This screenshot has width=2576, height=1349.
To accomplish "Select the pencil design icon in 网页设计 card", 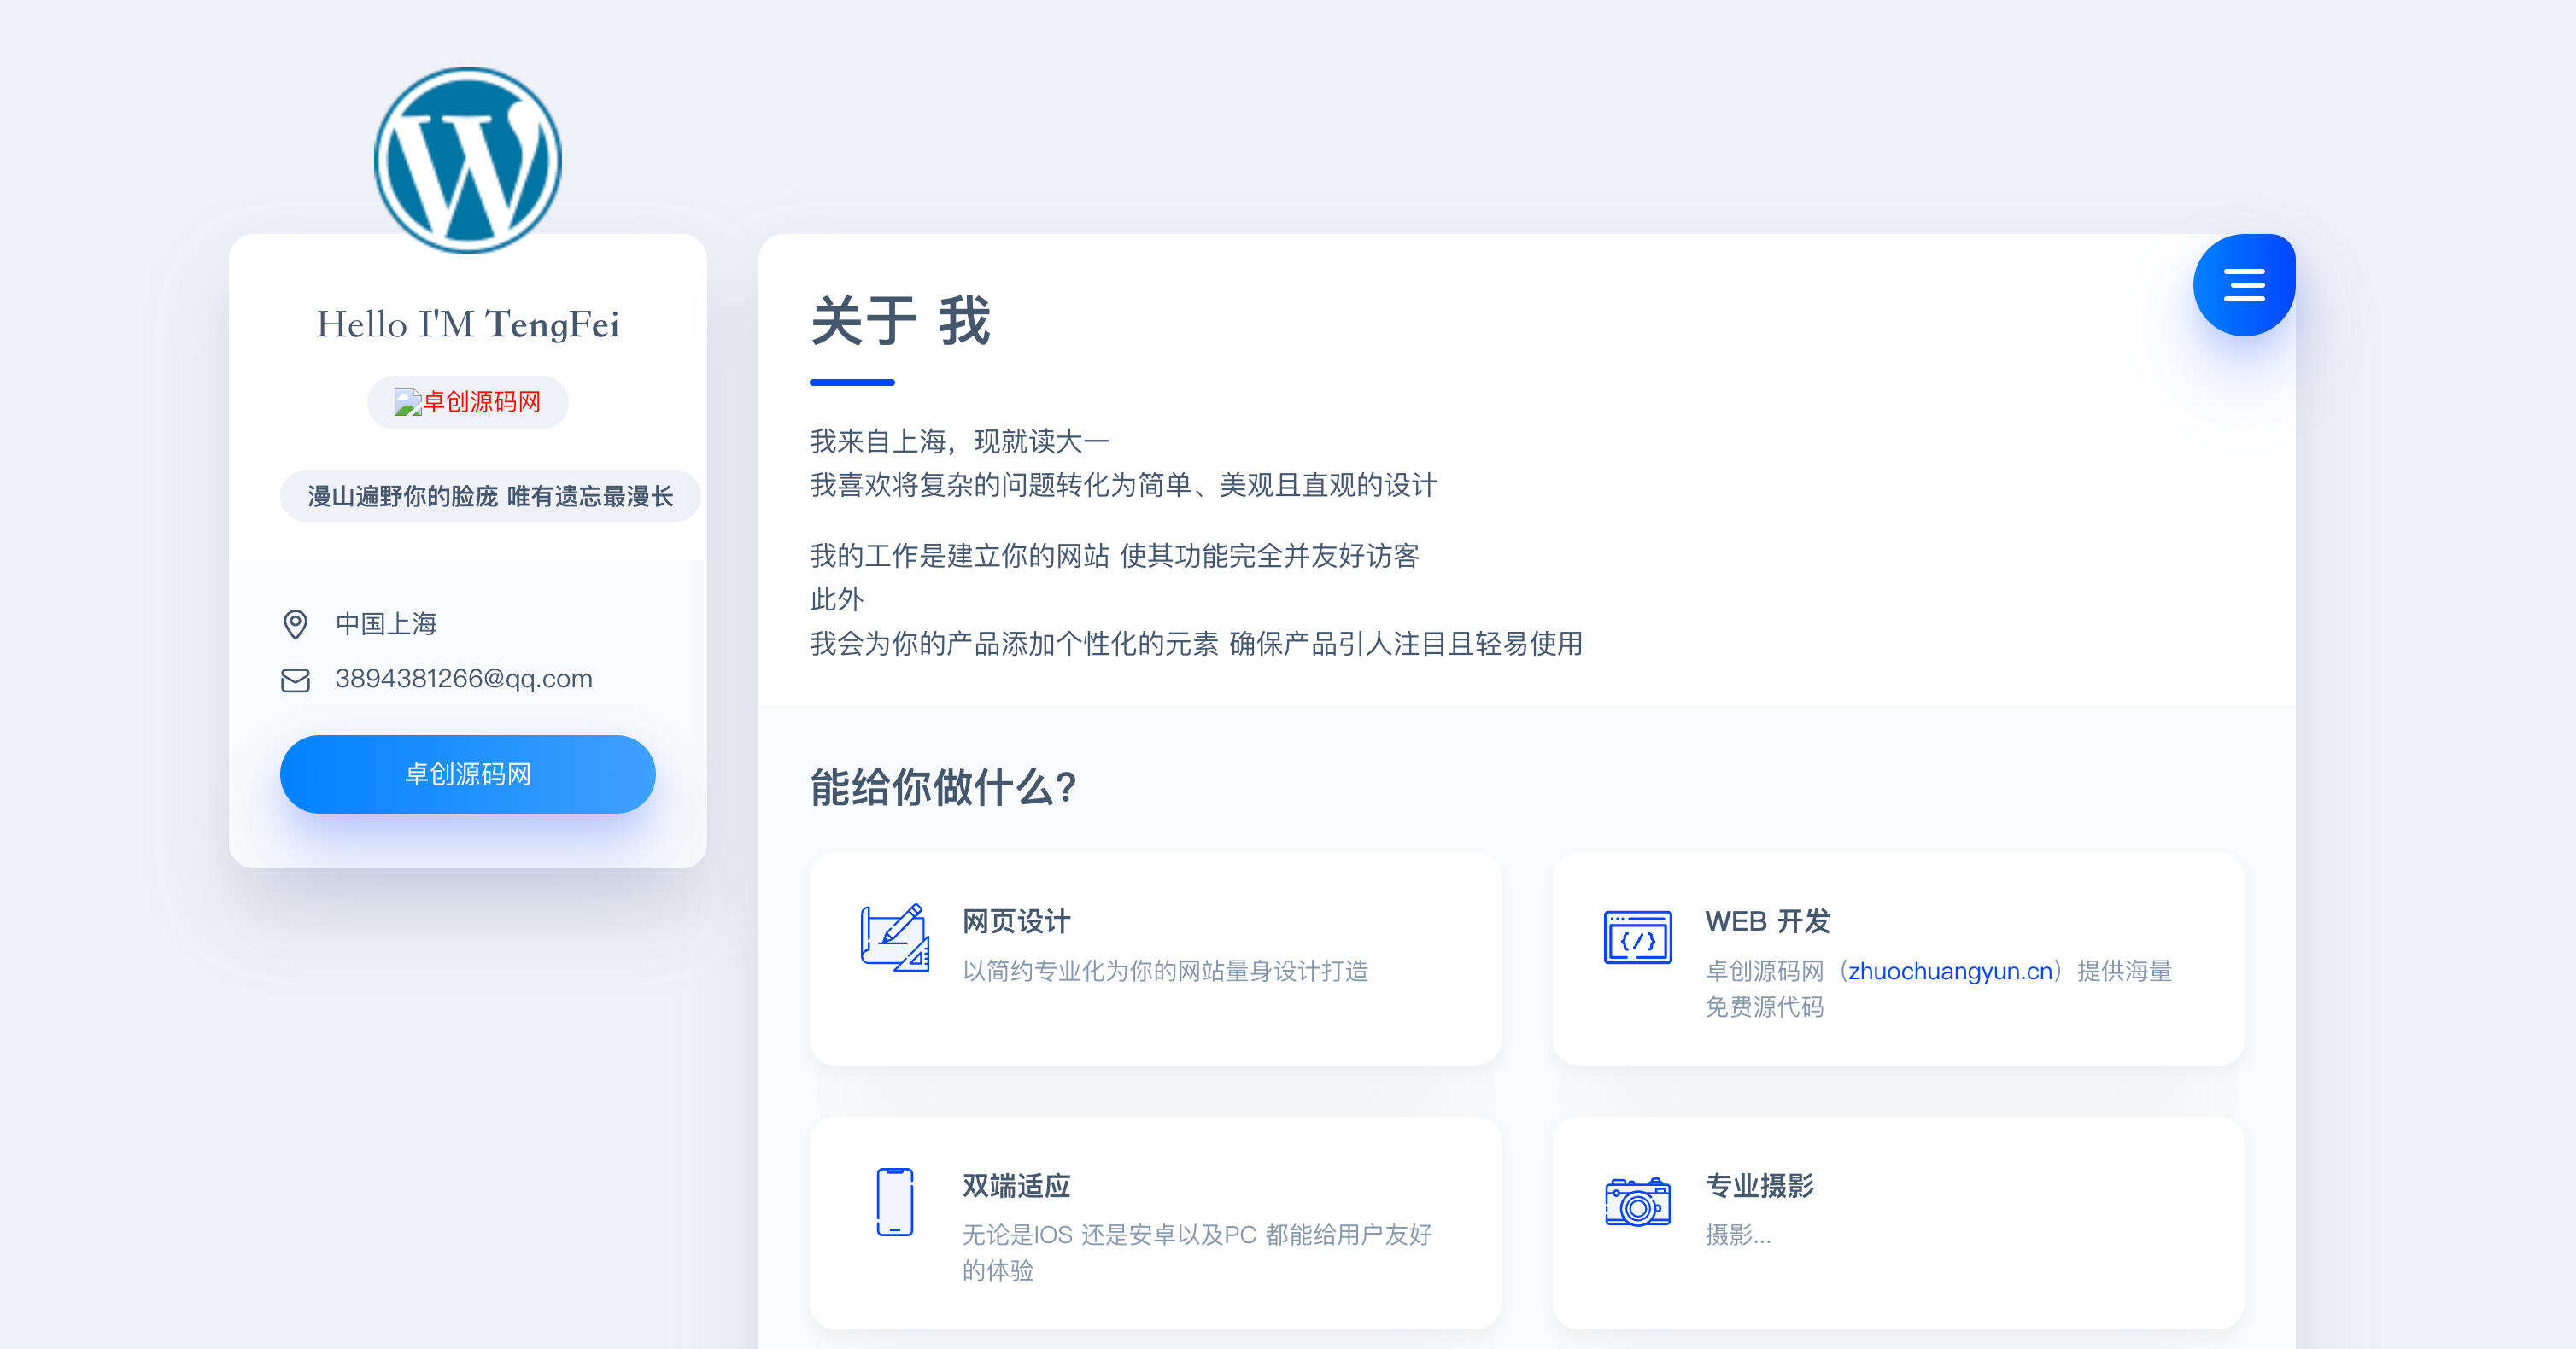I will pos(893,942).
